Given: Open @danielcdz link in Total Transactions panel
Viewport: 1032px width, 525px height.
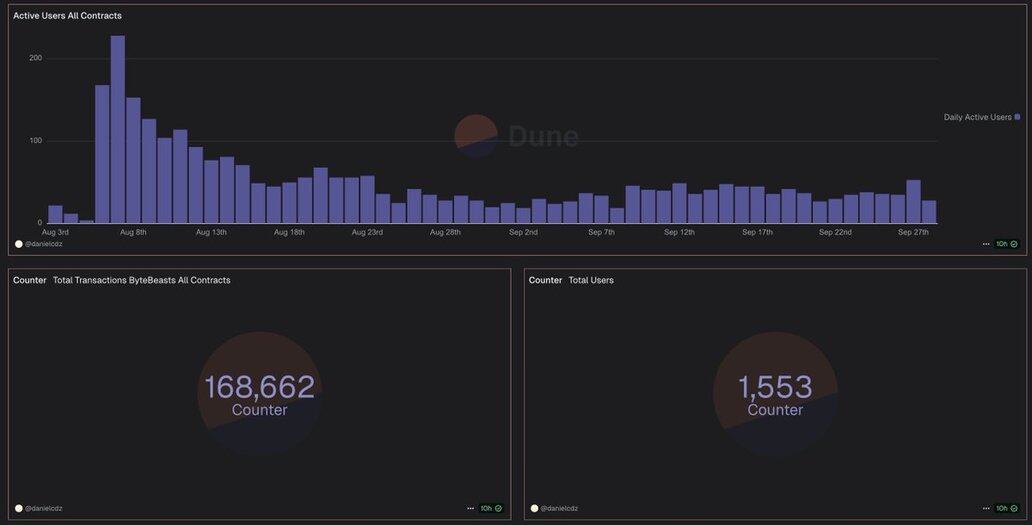Looking at the screenshot, I should click(44, 509).
